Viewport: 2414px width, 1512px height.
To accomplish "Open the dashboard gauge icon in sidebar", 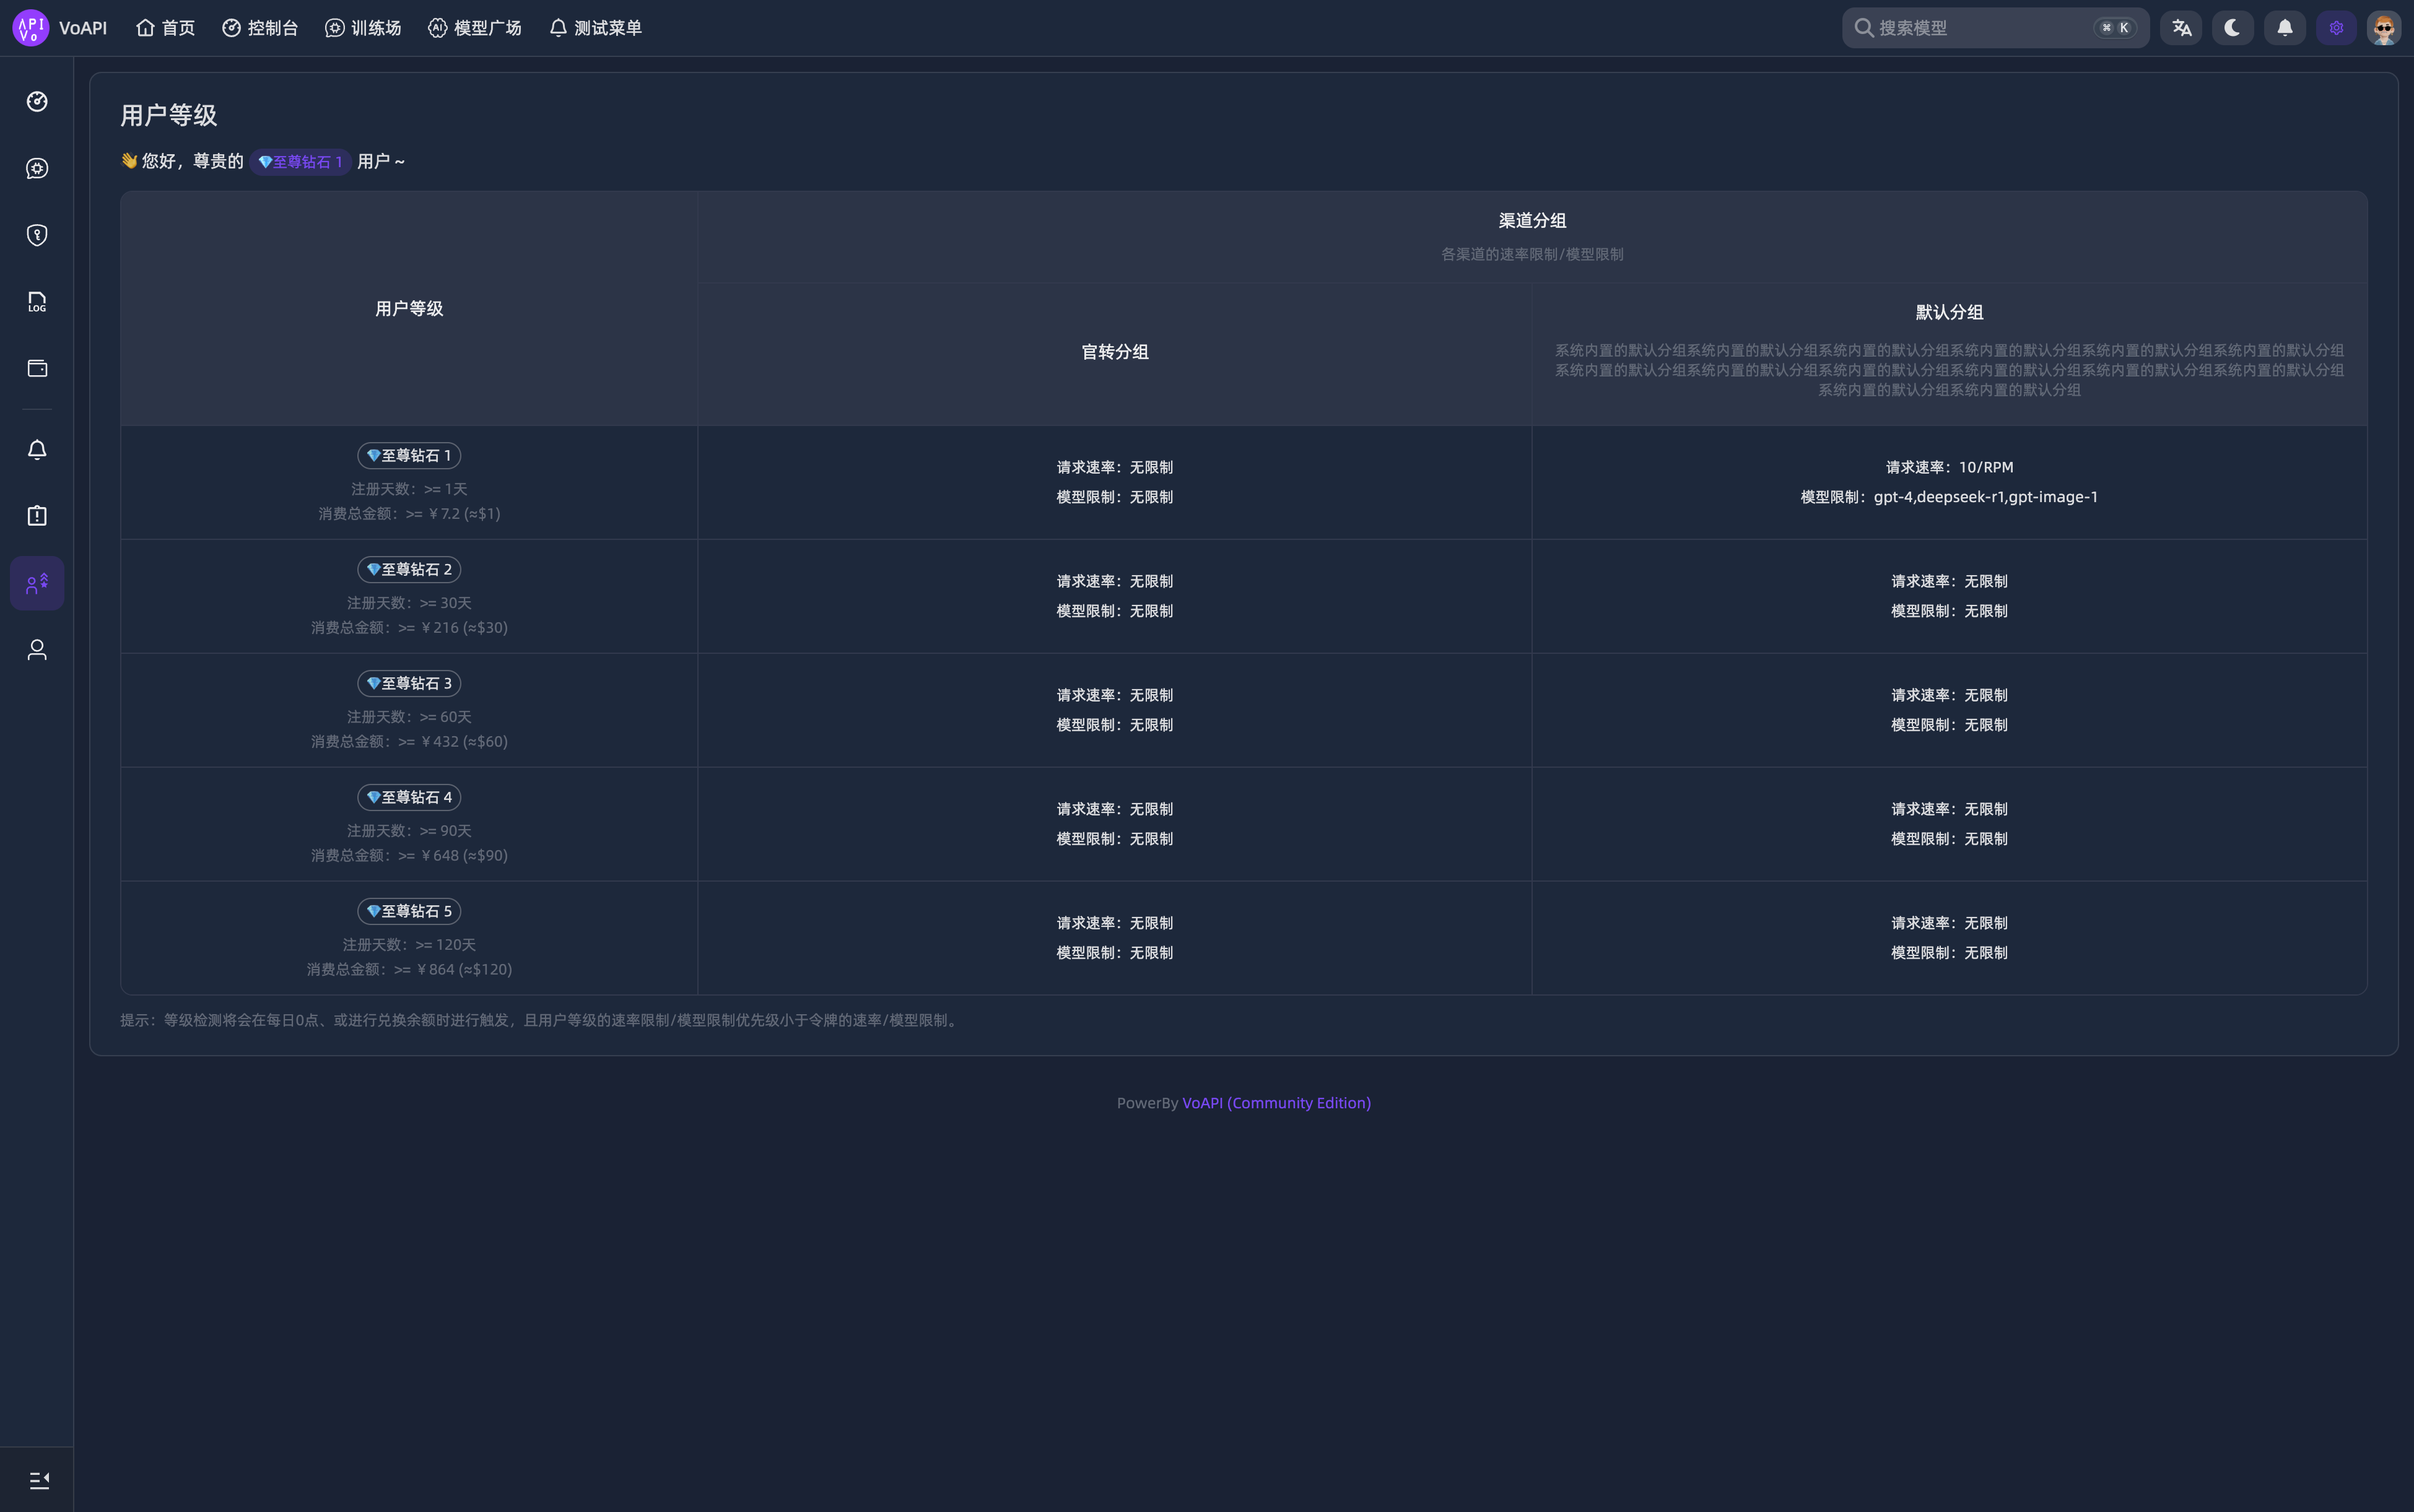I will pos(37,101).
